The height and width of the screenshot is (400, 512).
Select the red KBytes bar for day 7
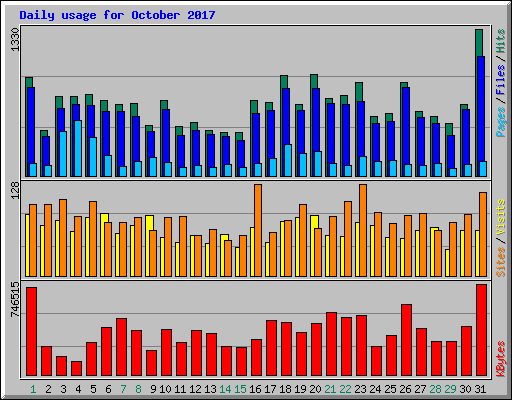(x=121, y=347)
